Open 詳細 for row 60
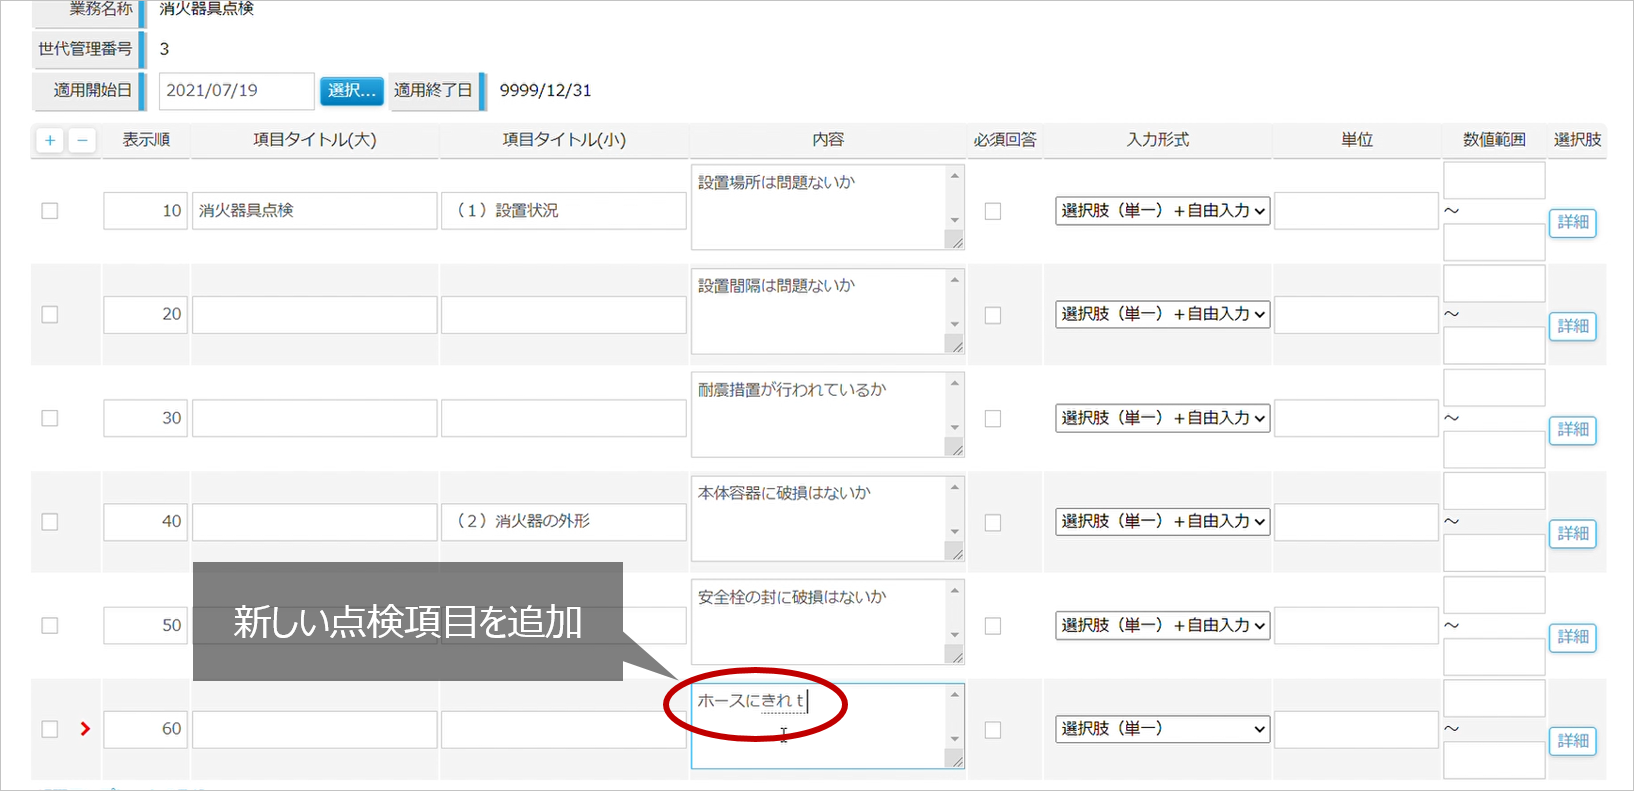The height and width of the screenshot is (791, 1634). point(1572,741)
